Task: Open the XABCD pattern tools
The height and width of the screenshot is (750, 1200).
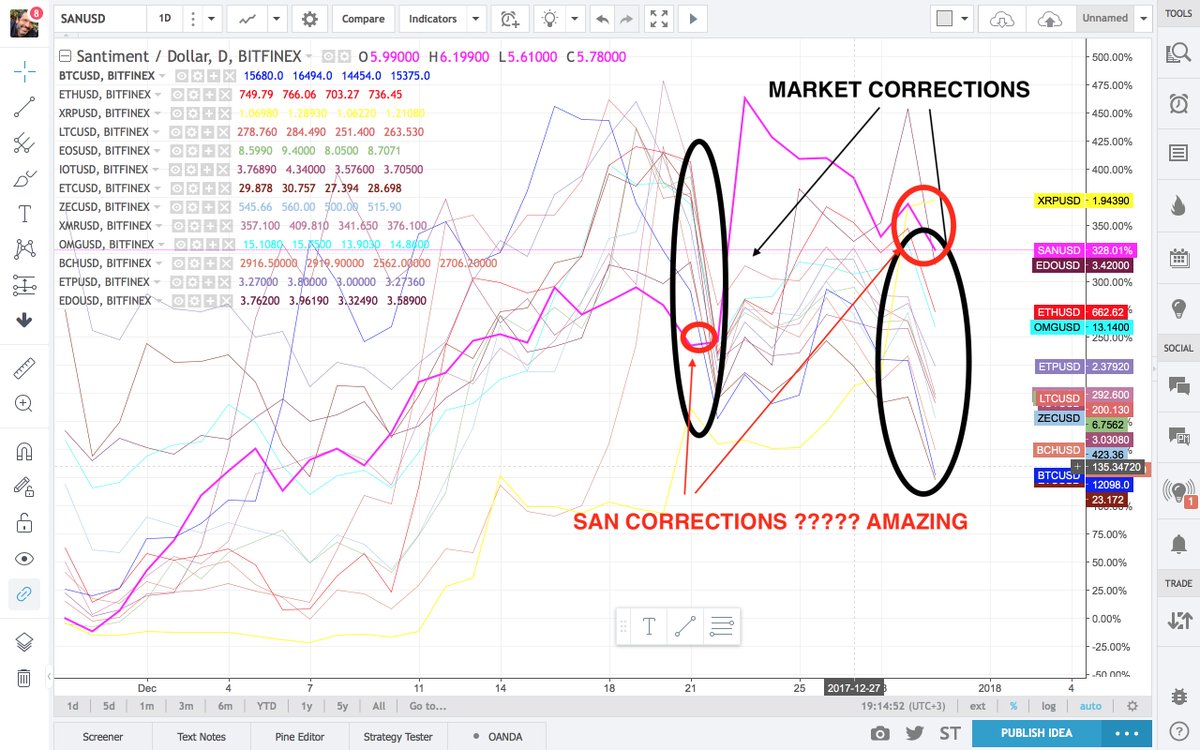Action: [25, 250]
